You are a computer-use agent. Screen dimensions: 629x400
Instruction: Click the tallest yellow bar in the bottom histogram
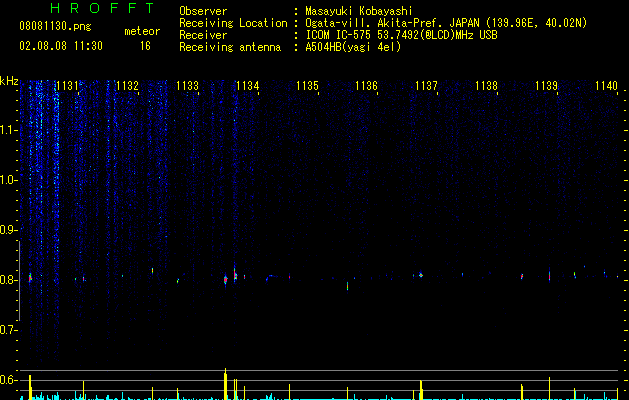click(225, 384)
